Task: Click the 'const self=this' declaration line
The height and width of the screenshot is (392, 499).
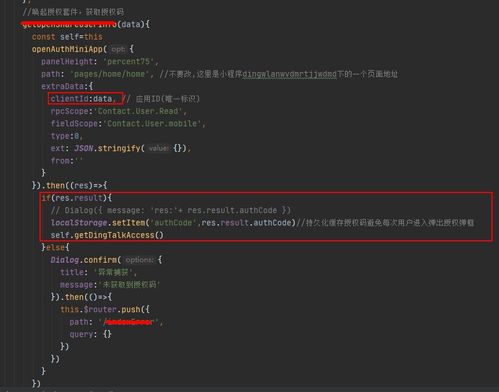Action: click(x=67, y=37)
